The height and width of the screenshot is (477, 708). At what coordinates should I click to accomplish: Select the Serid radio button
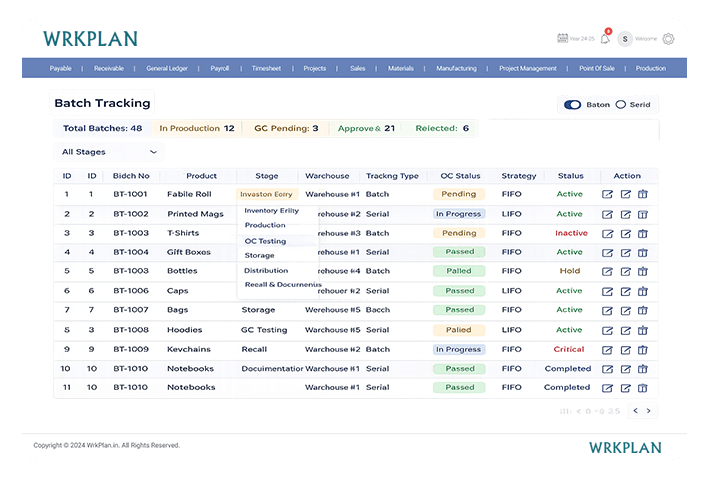coord(621,105)
